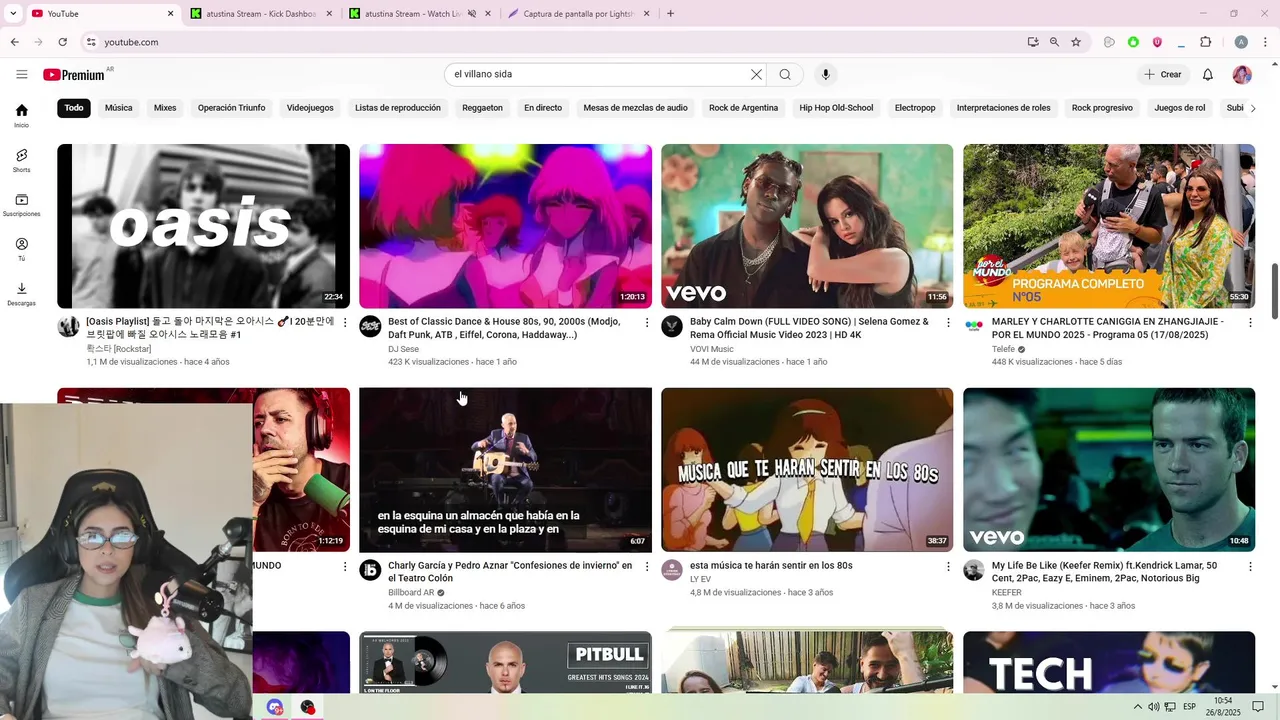Play the Pitbull Greatest Hits thumbnail
1280x720 pixels.
click(505, 662)
